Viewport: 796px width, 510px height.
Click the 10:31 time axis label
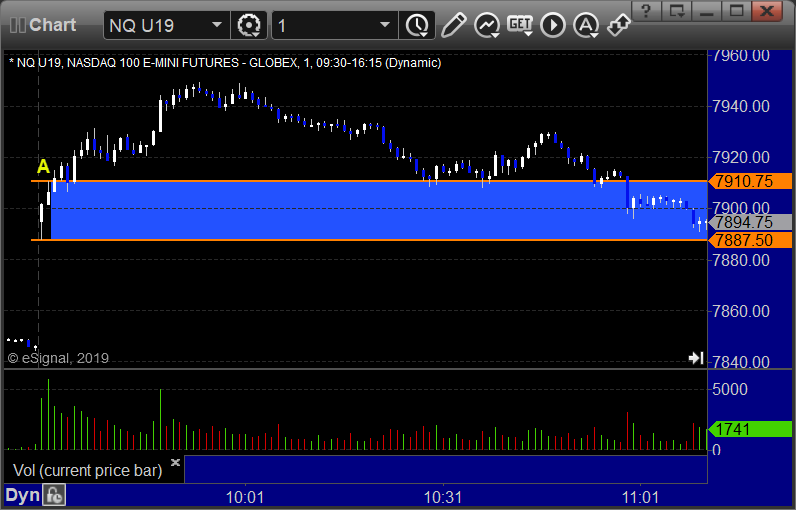(x=443, y=497)
